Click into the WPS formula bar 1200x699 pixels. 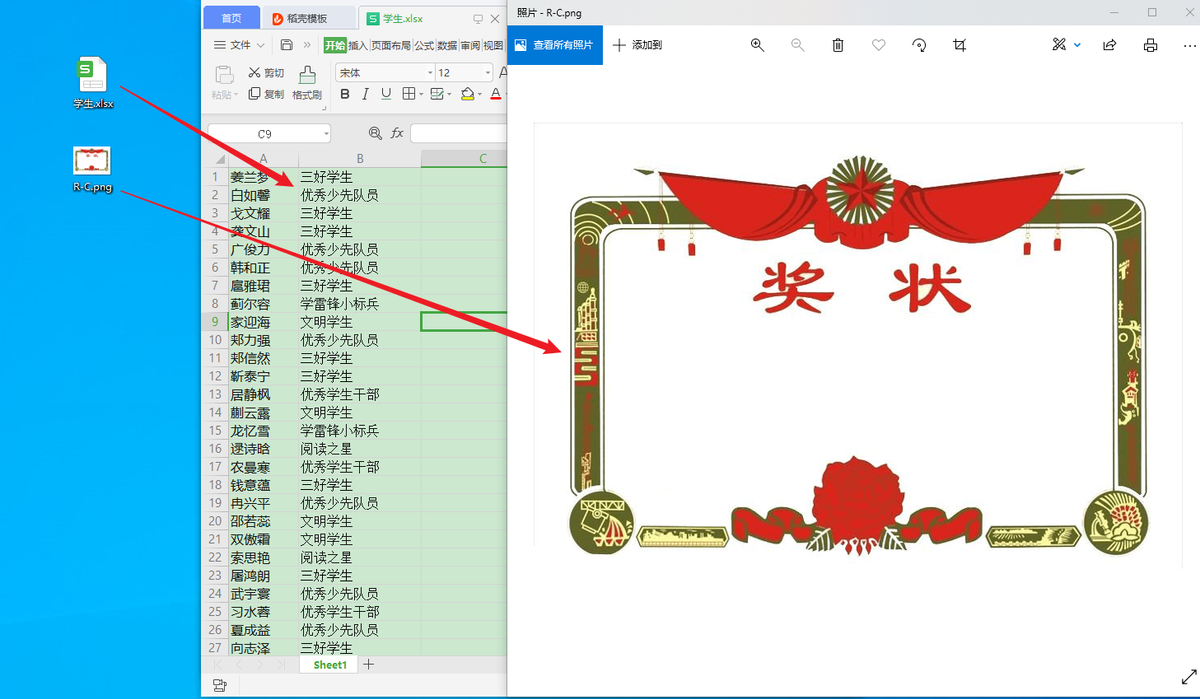click(458, 133)
